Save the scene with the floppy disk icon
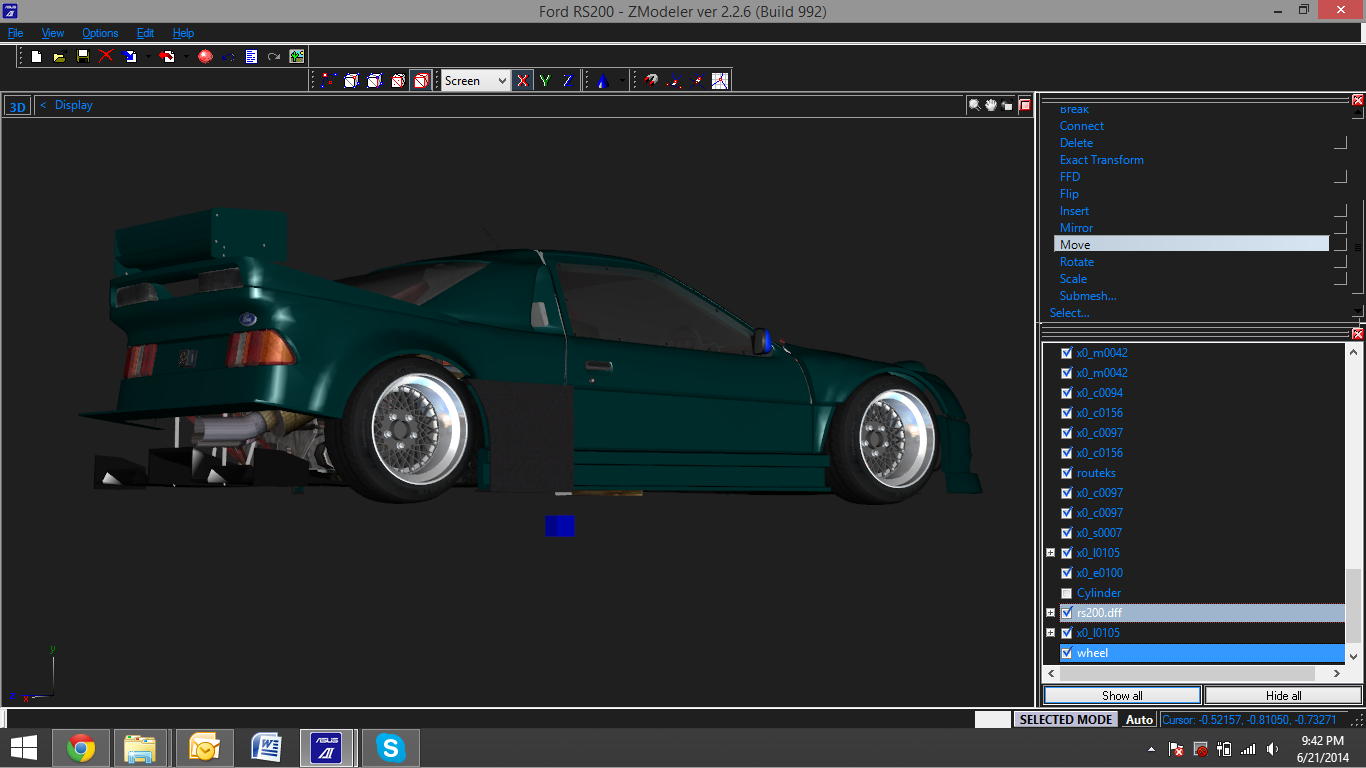 click(x=83, y=56)
